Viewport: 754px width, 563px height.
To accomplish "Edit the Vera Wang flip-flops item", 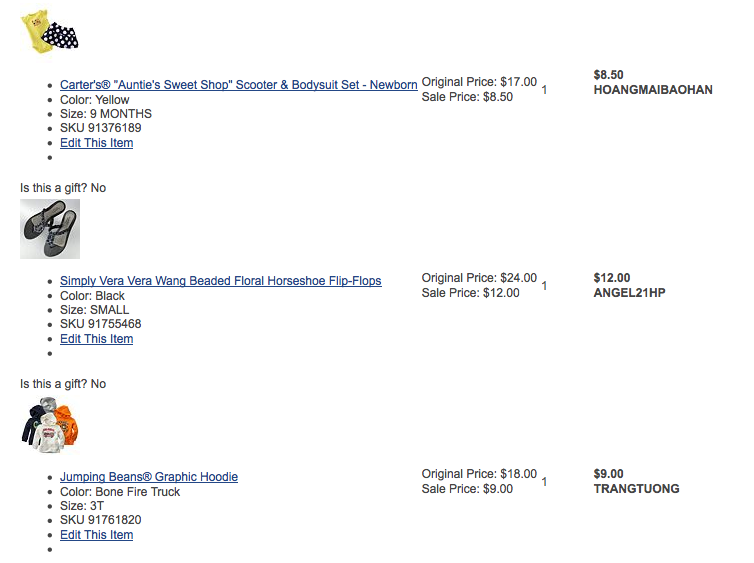I will (97, 339).
